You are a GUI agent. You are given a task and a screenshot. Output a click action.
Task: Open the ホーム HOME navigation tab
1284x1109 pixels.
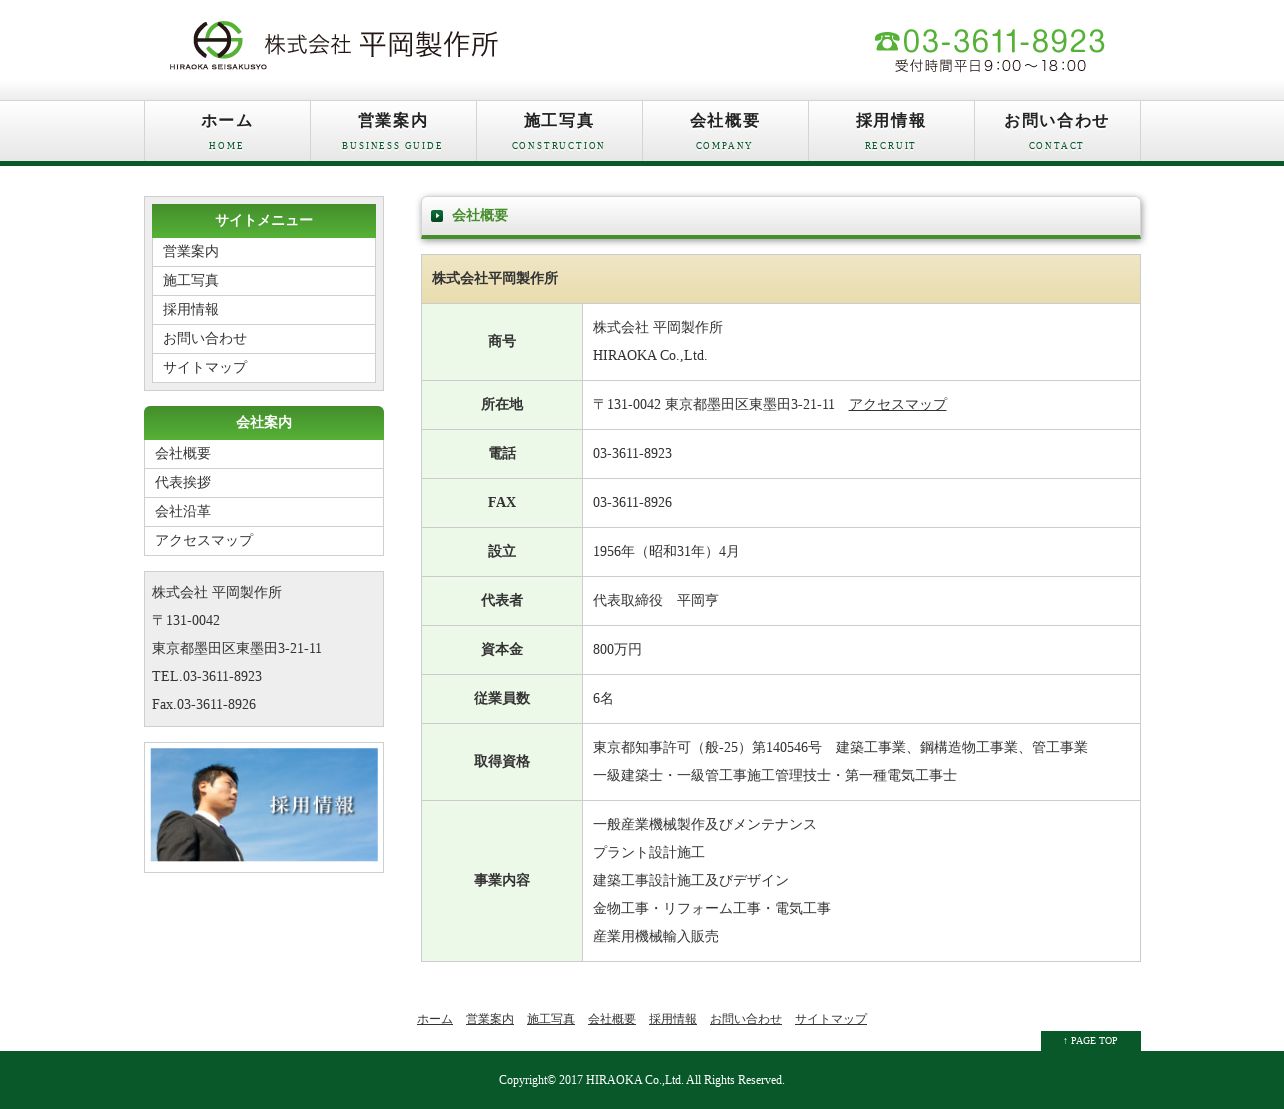(x=227, y=131)
